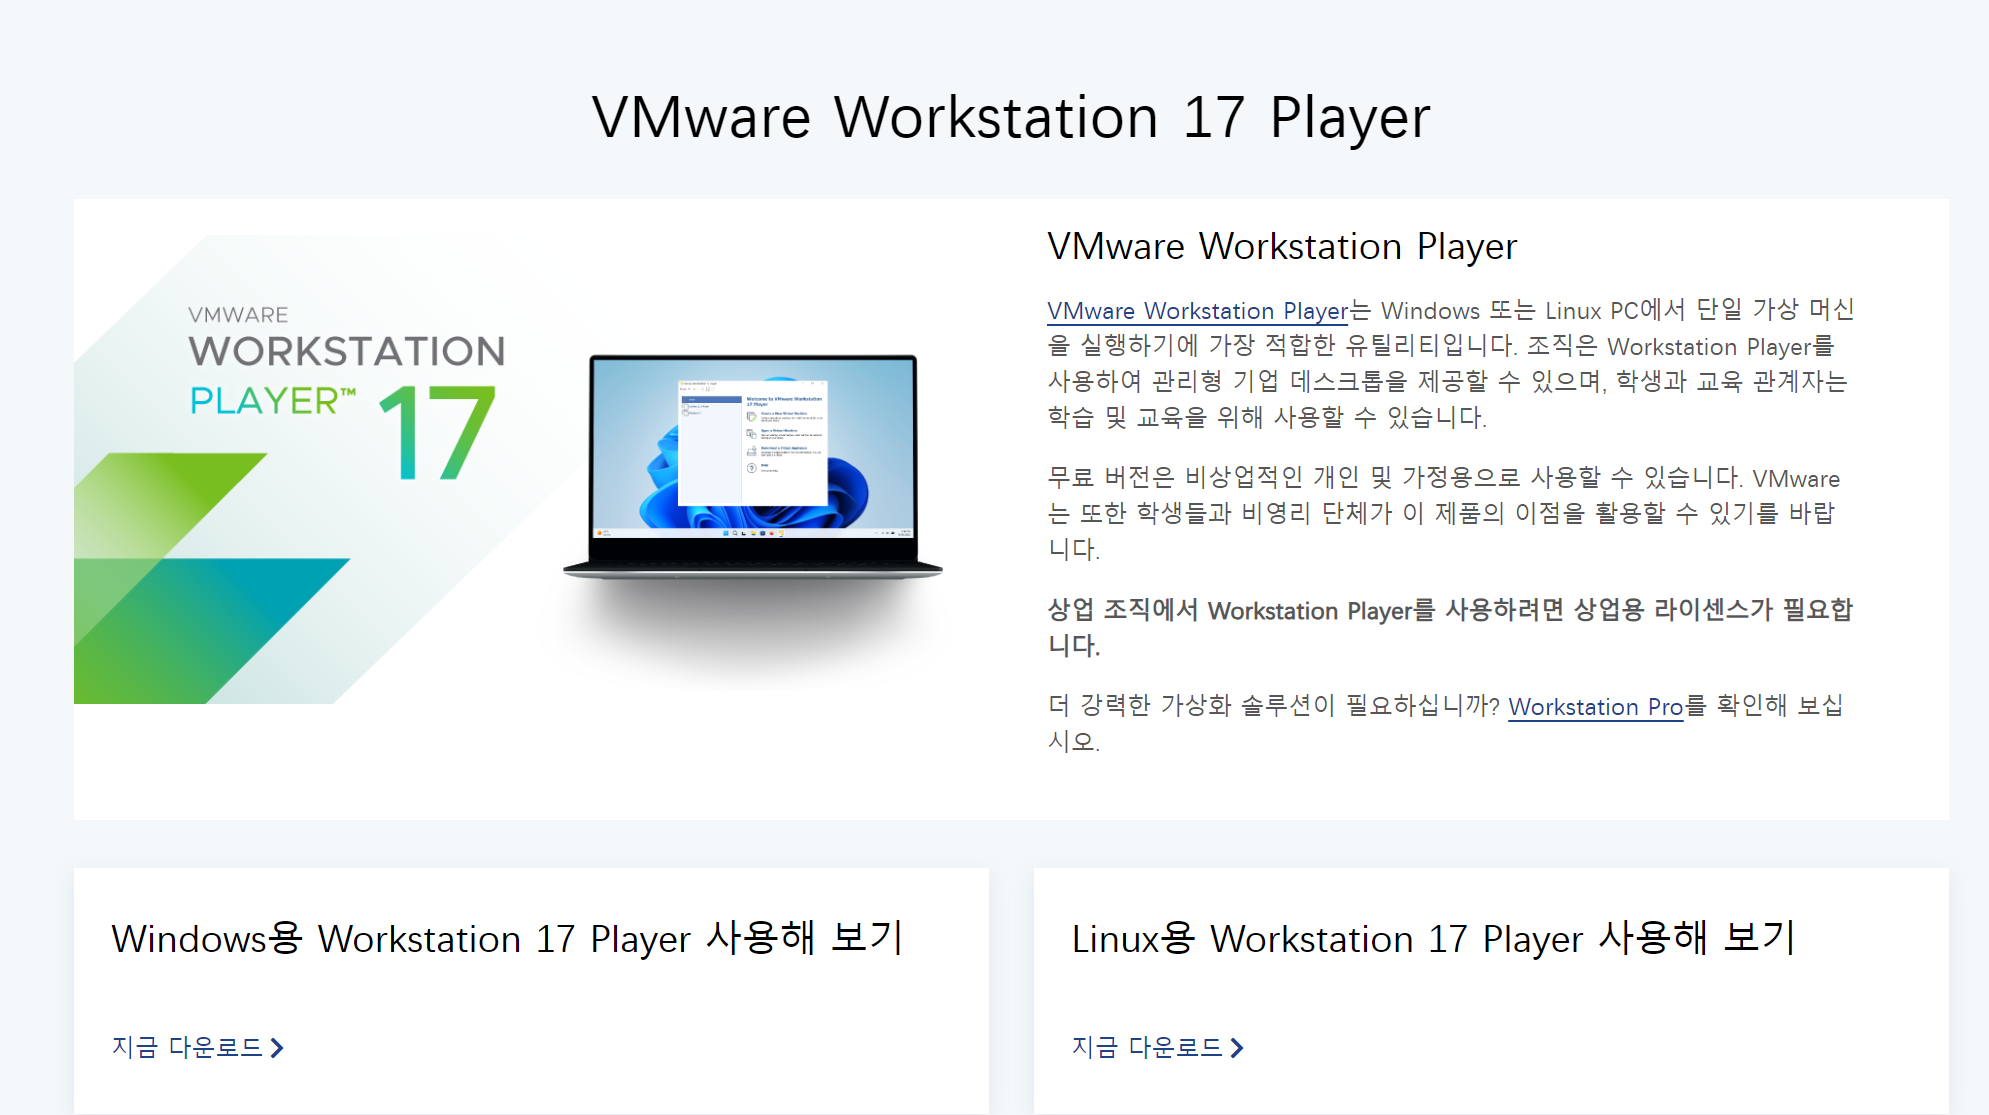1989x1115 pixels.
Task: Click the green 17 logo numeral
Action: click(x=438, y=434)
